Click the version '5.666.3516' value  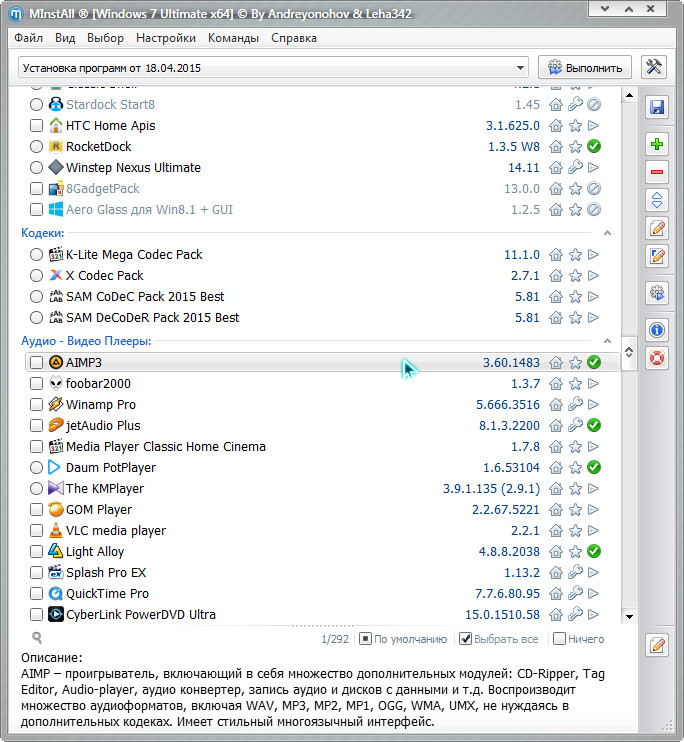[x=507, y=405]
